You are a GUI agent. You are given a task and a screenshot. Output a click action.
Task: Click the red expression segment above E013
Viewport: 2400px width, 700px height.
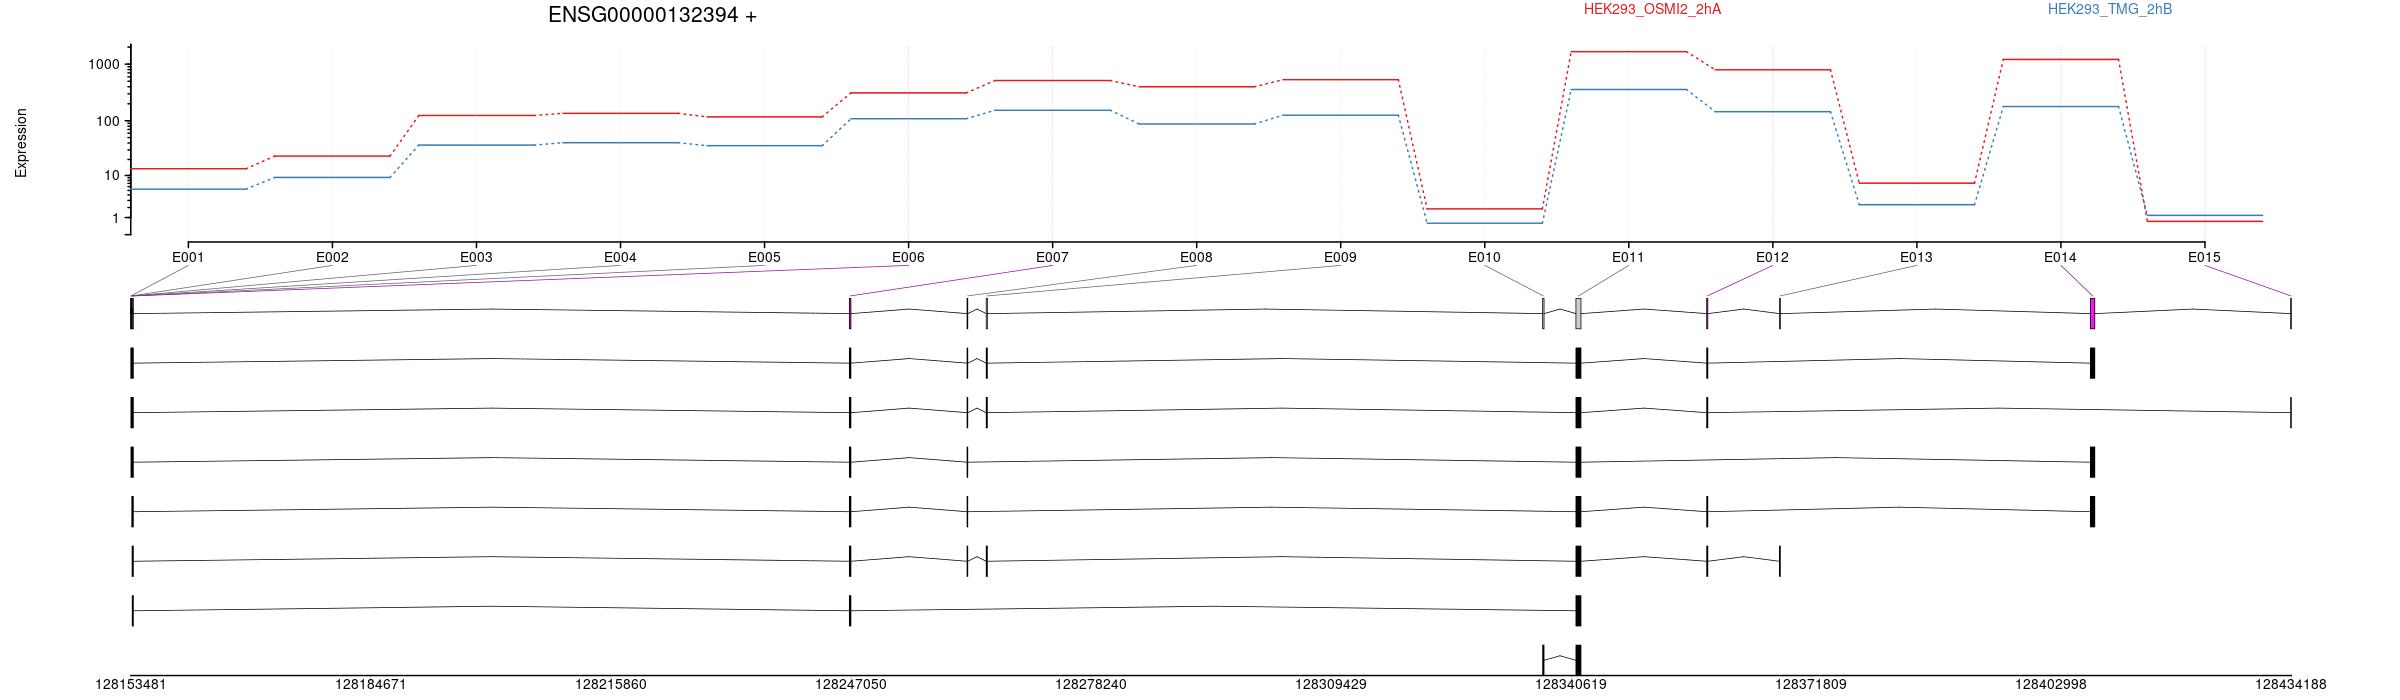point(1916,183)
